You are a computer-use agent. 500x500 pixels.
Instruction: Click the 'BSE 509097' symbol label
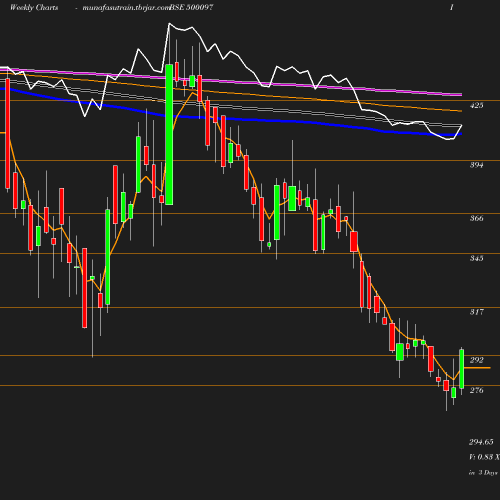tap(192, 7)
